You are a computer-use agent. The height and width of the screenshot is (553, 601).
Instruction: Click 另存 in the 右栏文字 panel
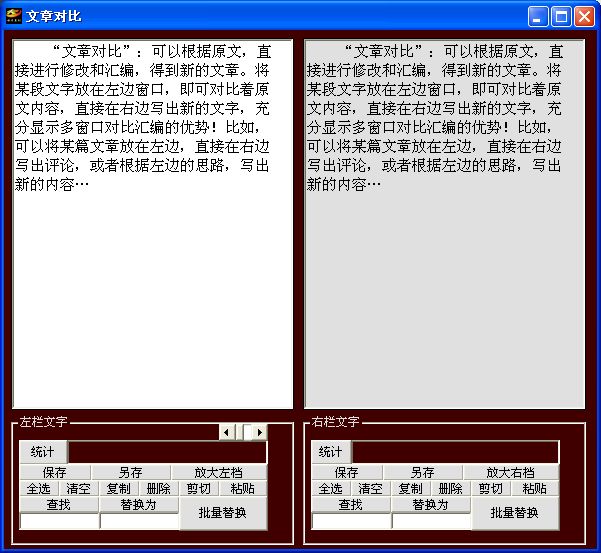click(x=423, y=472)
